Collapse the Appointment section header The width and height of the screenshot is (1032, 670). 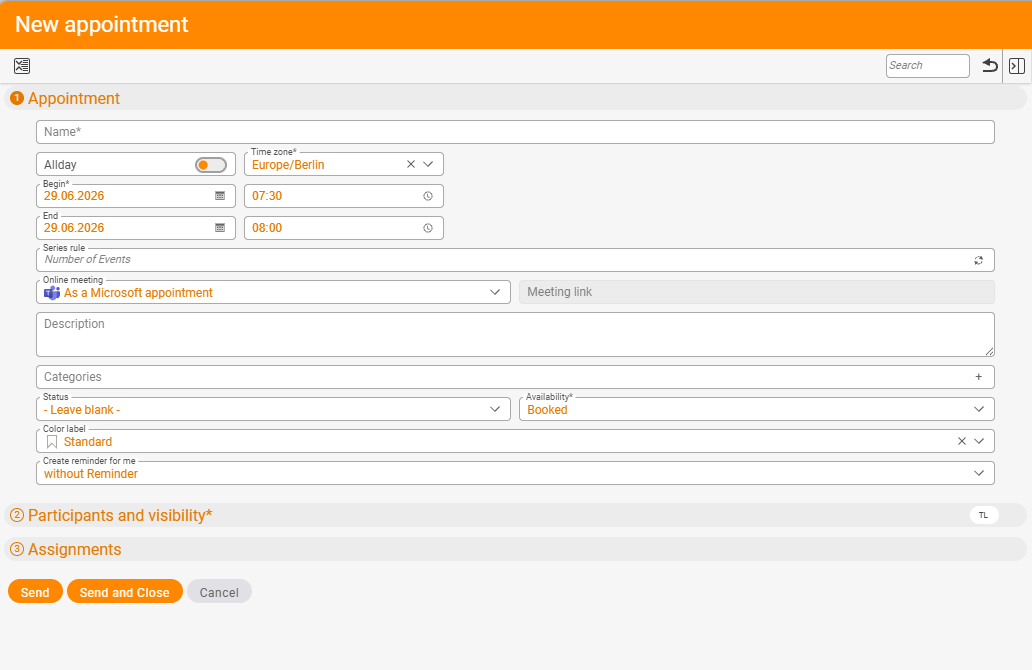pos(515,98)
